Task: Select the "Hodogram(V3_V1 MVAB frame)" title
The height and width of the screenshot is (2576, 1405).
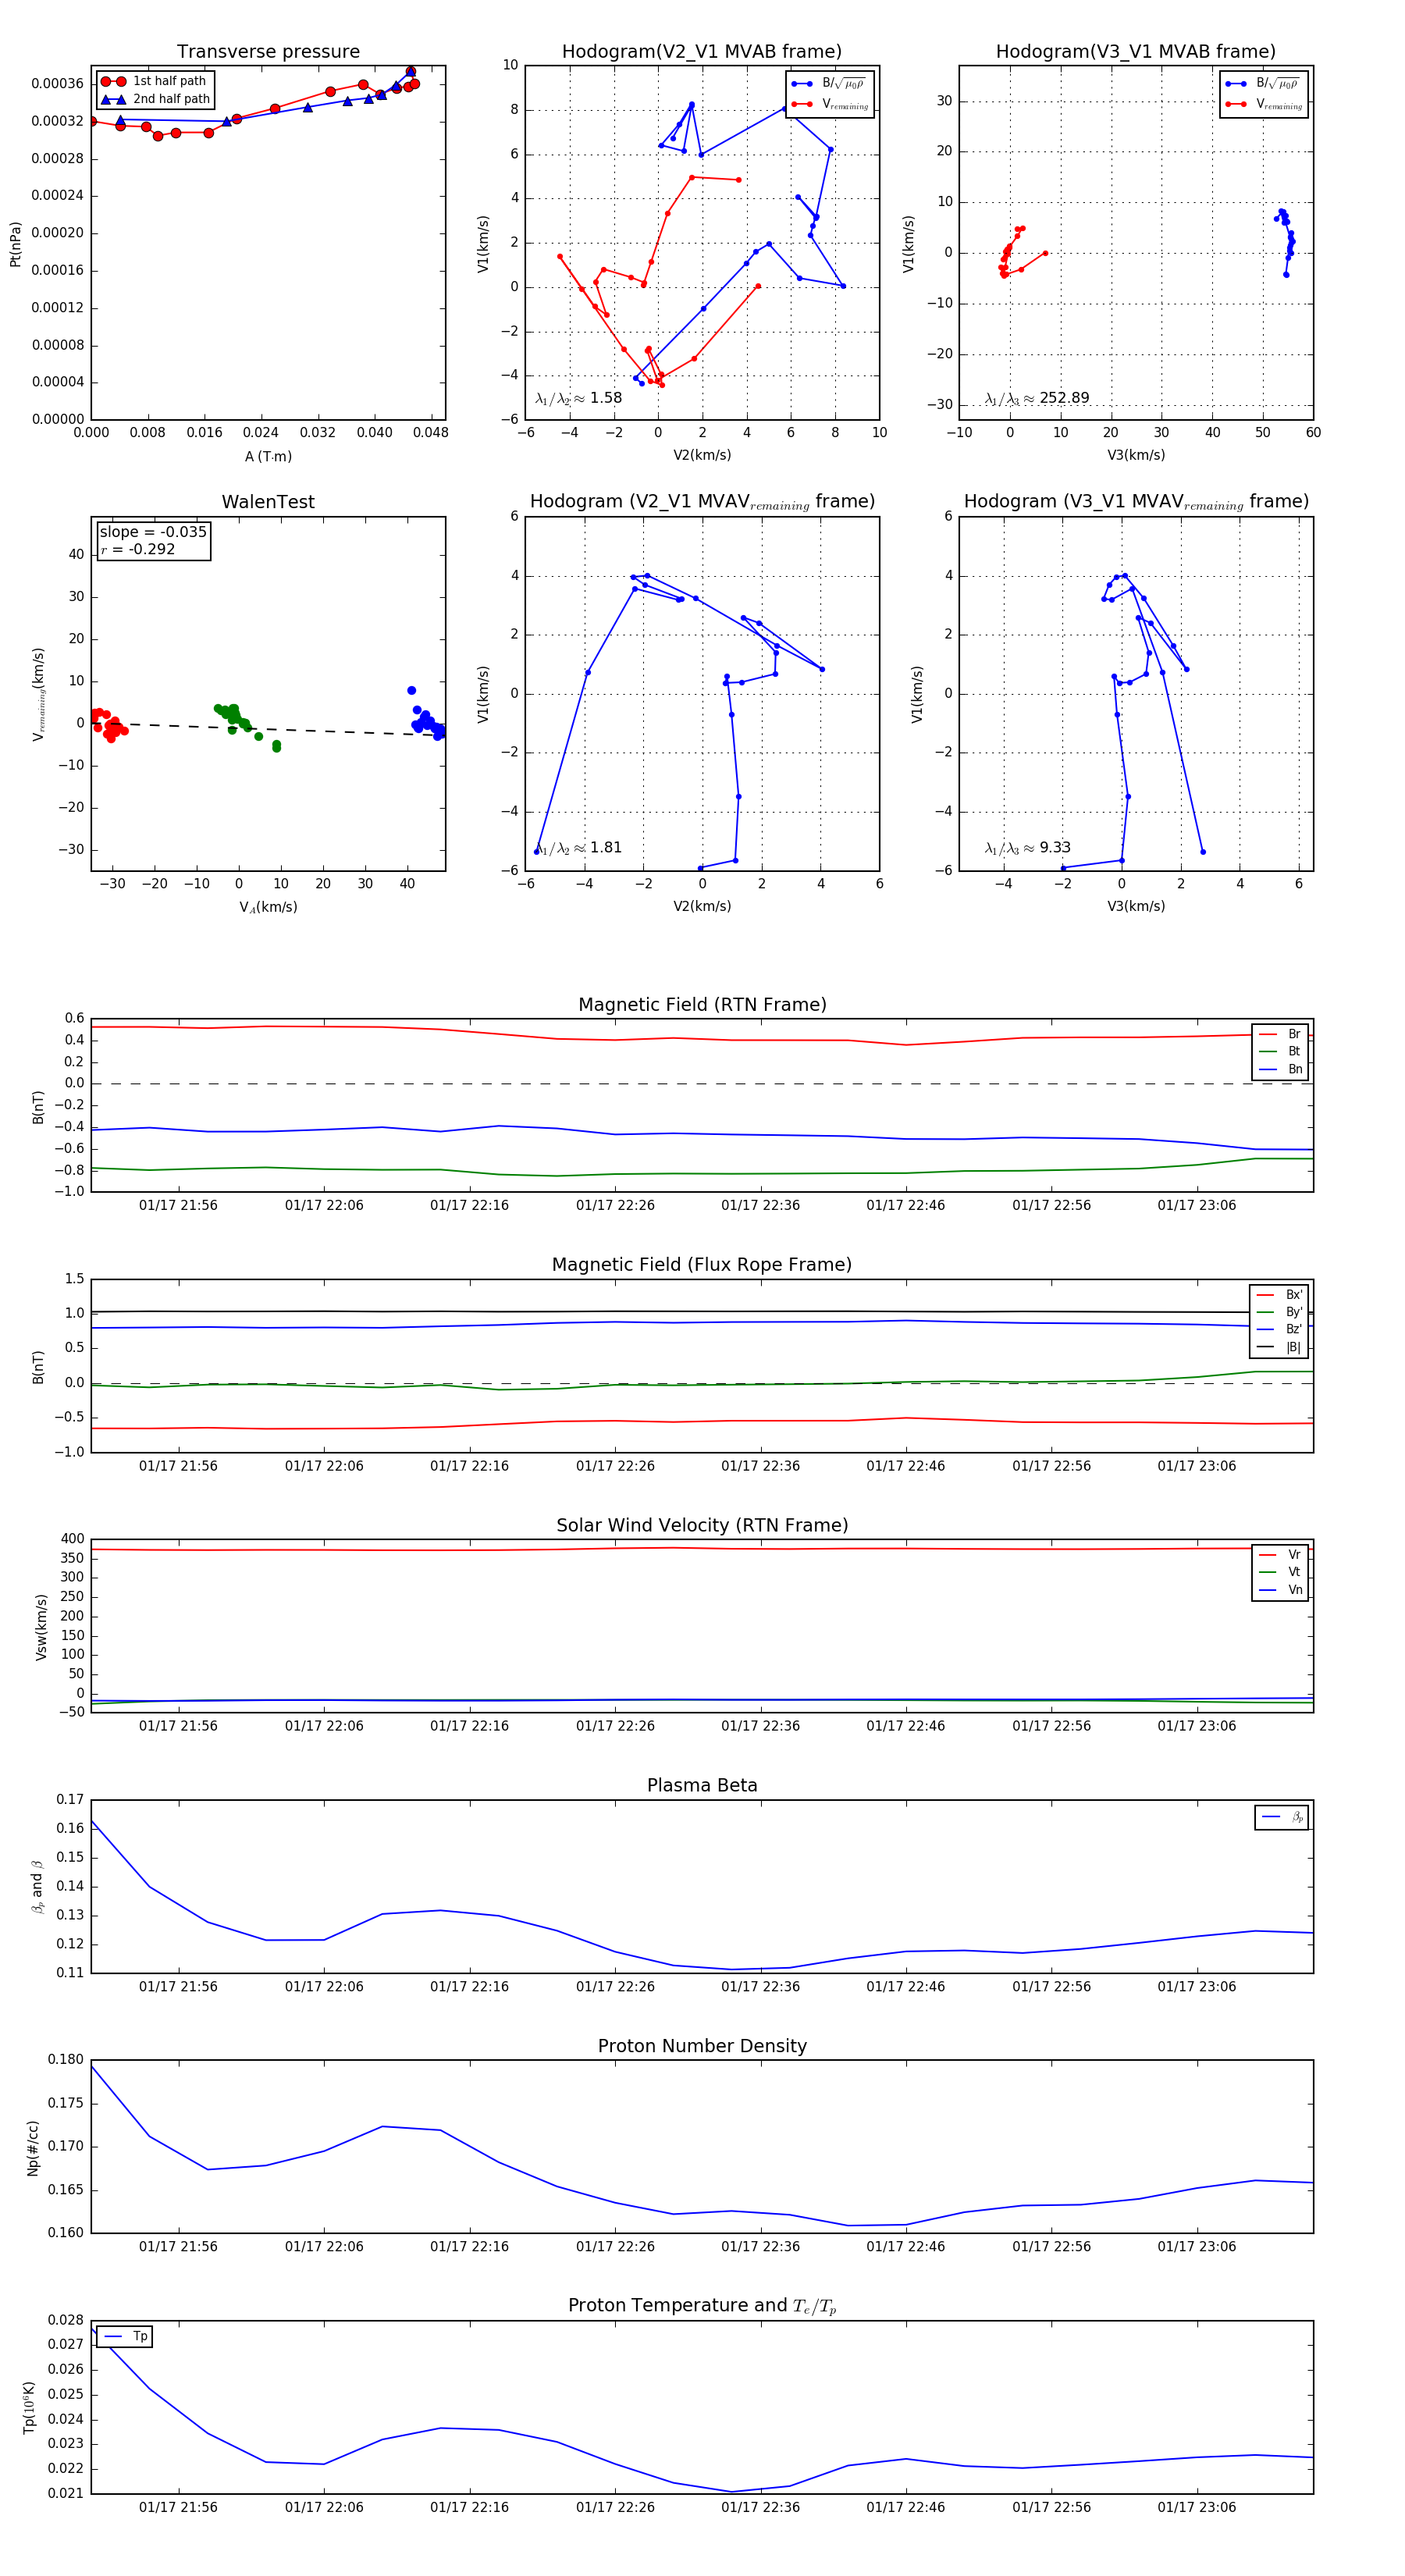Action: point(1136,52)
